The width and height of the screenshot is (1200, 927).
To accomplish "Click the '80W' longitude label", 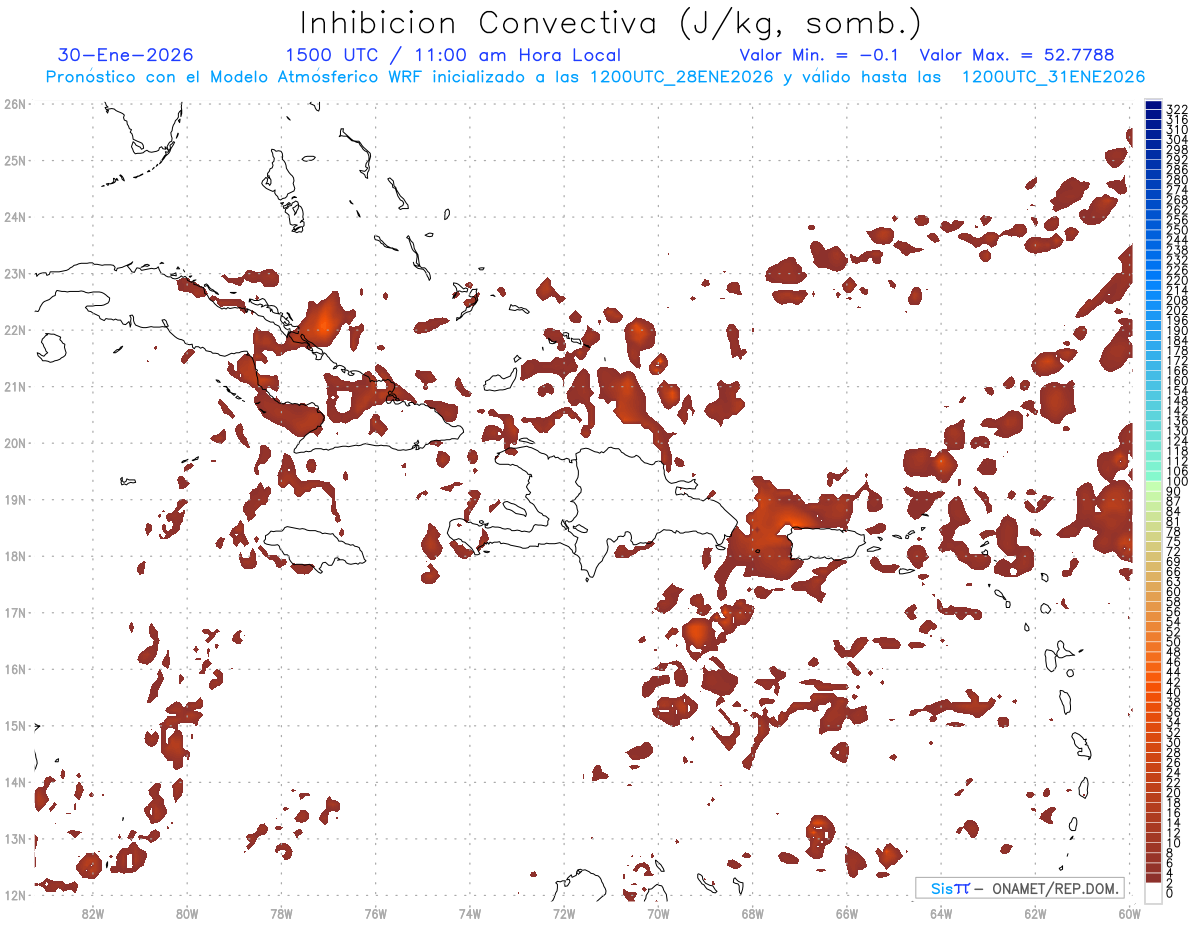I will (x=187, y=913).
